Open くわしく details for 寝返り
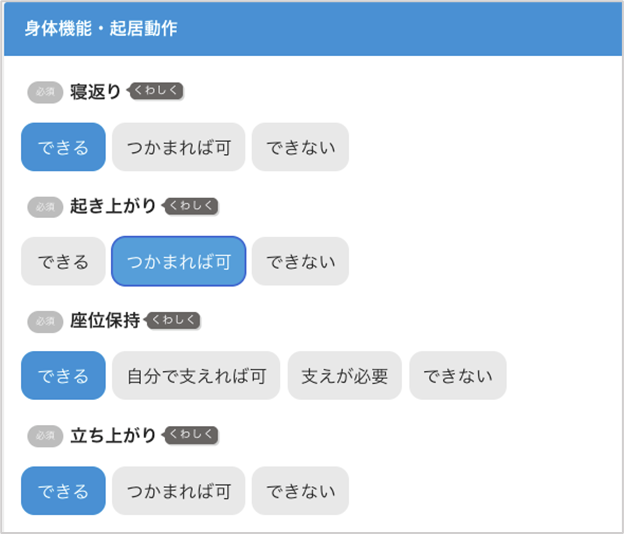Viewport: 624px width, 534px height. (158, 91)
